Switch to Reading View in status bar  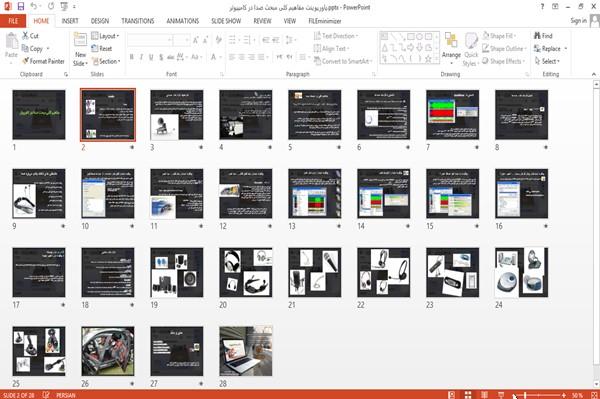coord(484,395)
